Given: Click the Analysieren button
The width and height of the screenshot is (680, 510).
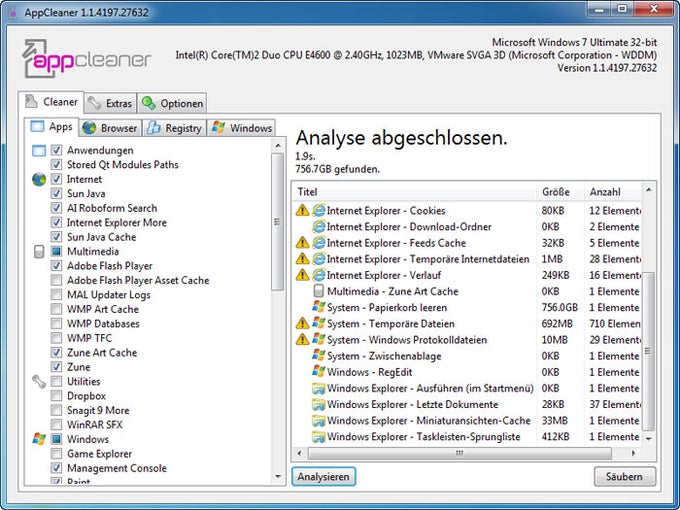Looking at the screenshot, I should coord(324,476).
